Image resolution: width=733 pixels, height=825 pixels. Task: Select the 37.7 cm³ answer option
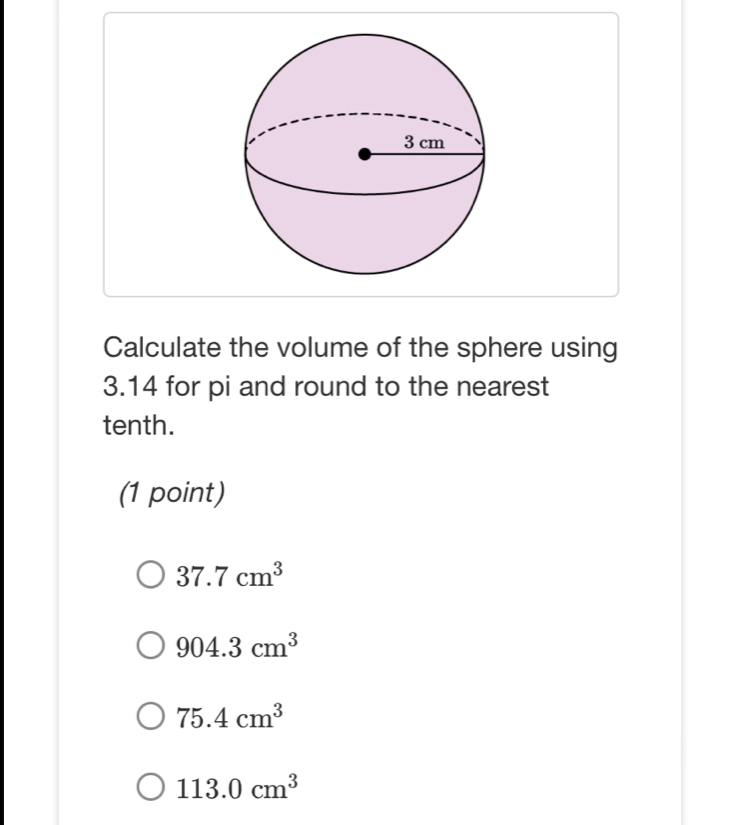pos(149,573)
